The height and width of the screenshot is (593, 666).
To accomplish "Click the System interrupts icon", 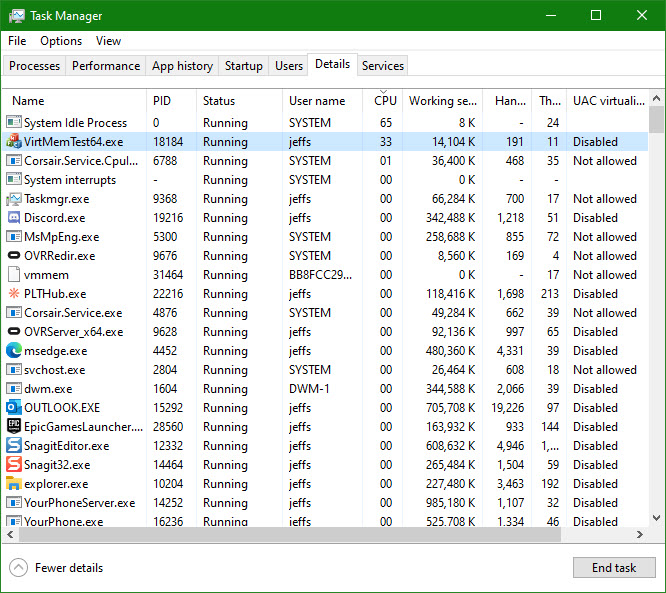I will (14, 179).
